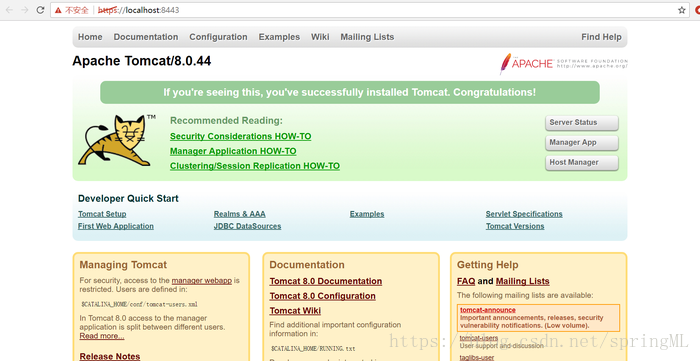This screenshot has width=700, height=361.
Task: Click the Developer Quick Start heading
Action: (128, 199)
